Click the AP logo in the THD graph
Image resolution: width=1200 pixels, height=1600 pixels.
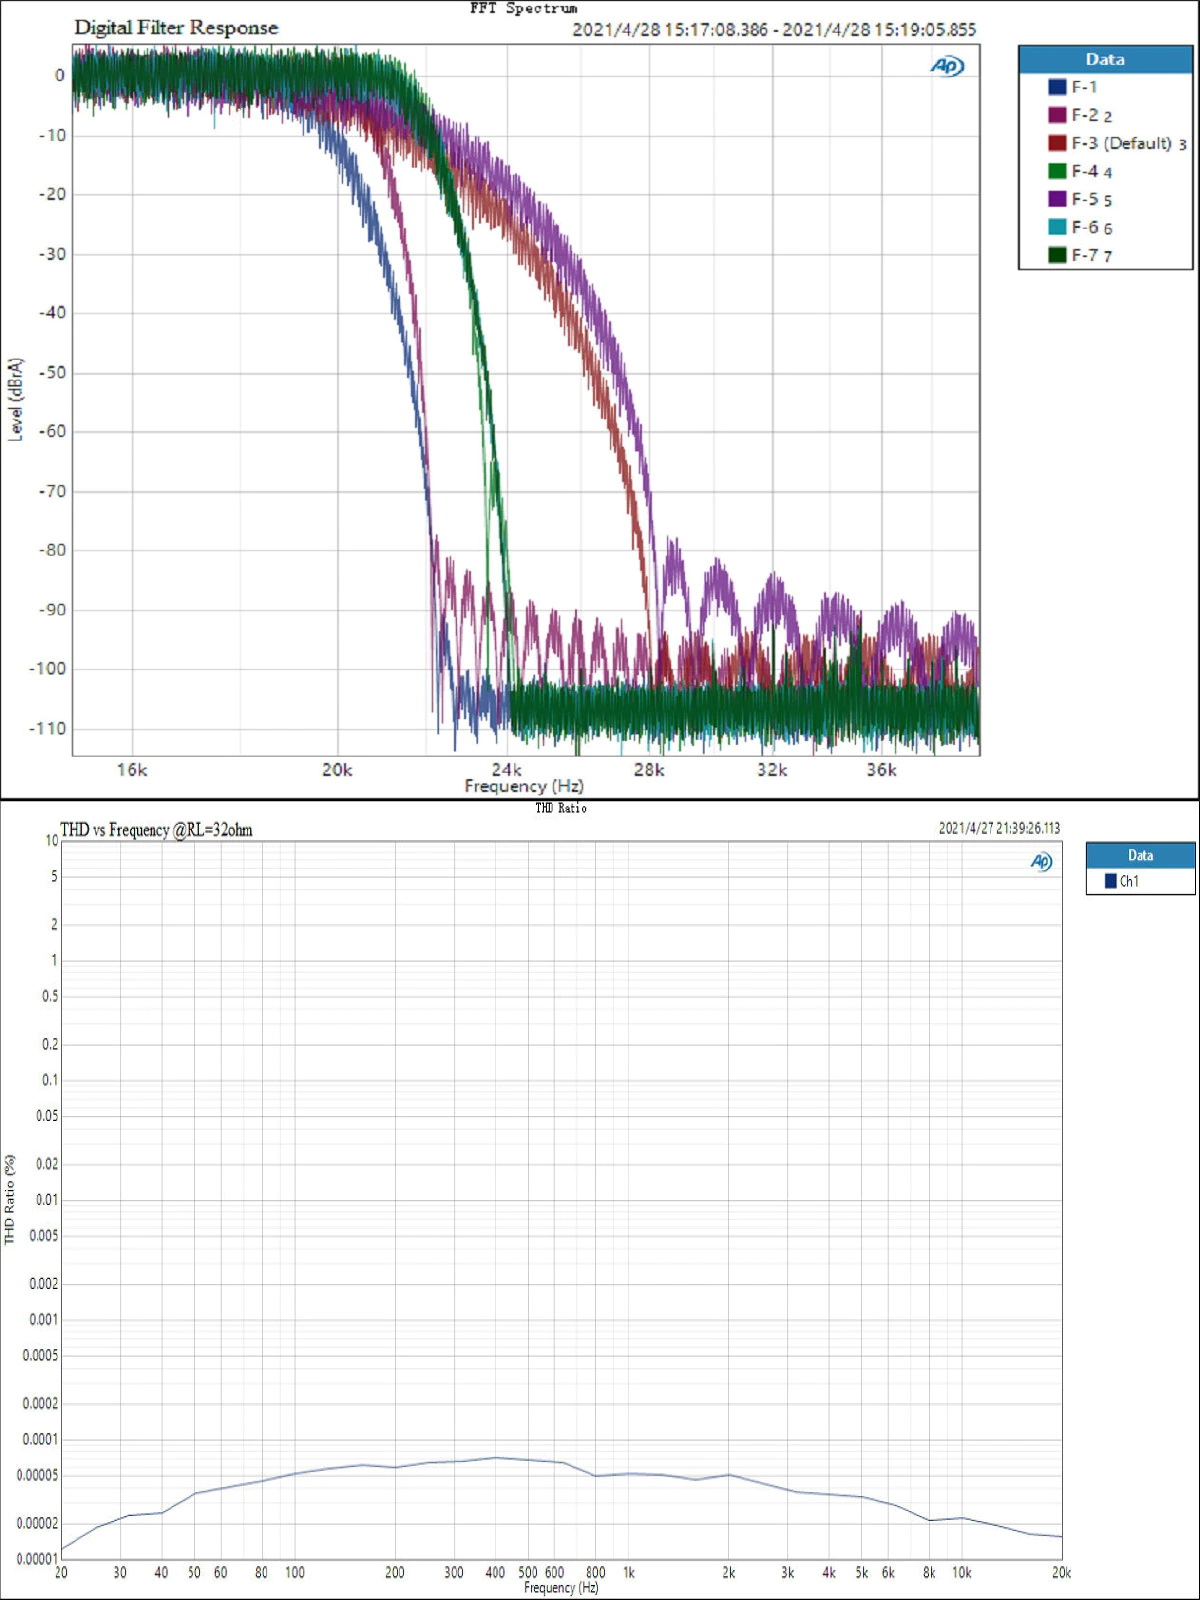[1041, 862]
